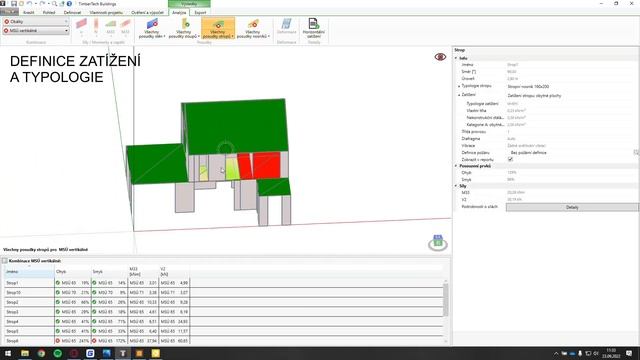
Task: Click the undo arrow in quick access toolbar
Action: 29,4
